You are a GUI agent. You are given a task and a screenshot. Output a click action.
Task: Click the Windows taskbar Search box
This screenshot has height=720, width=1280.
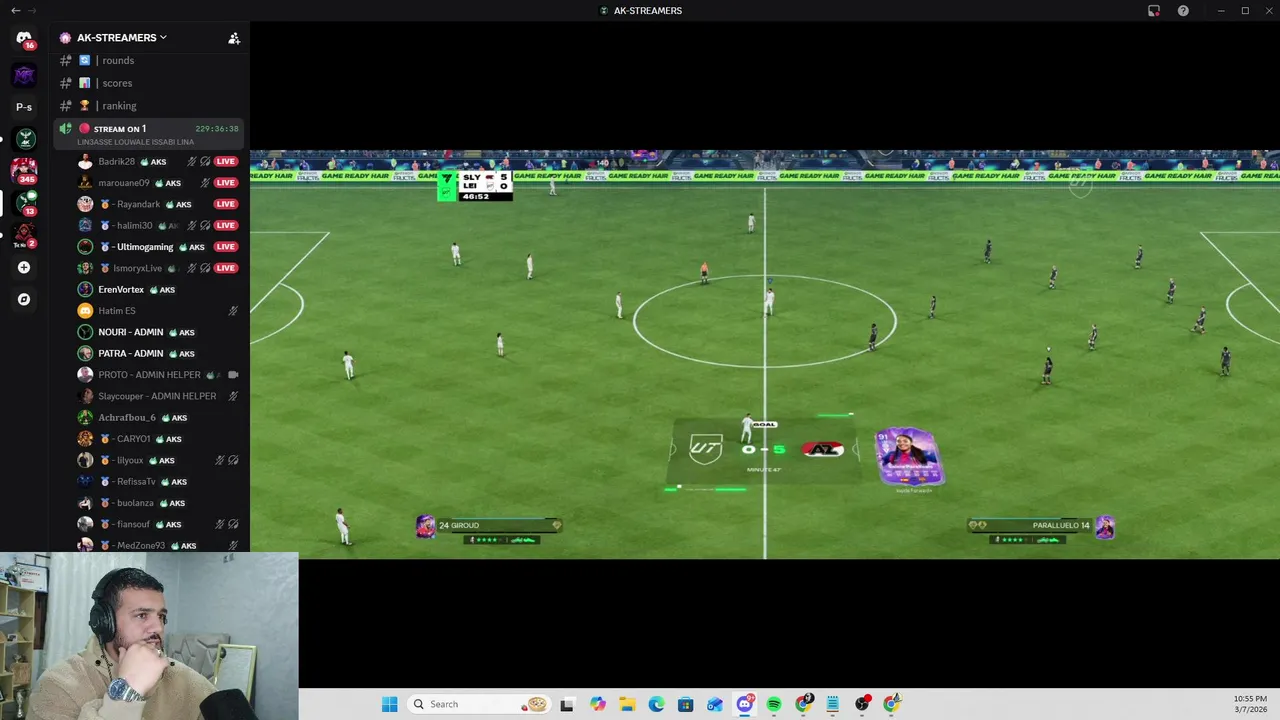click(478, 704)
